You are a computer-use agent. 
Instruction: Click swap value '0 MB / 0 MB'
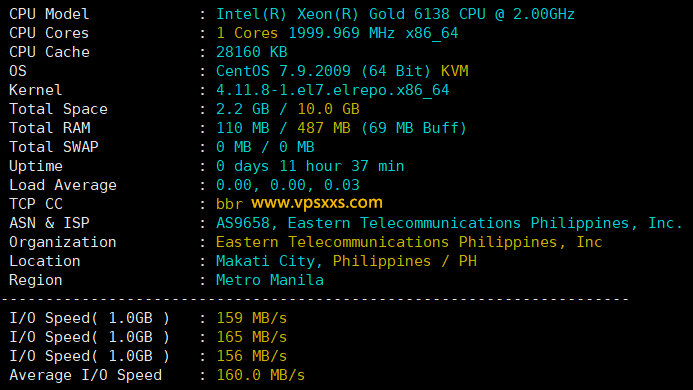click(265, 147)
